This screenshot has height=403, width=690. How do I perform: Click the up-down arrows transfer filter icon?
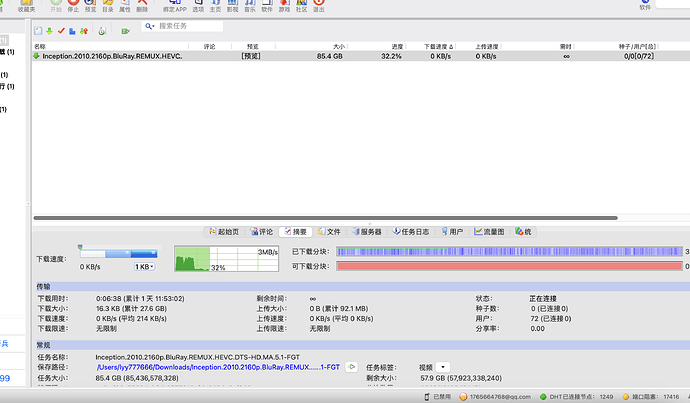point(84,31)
